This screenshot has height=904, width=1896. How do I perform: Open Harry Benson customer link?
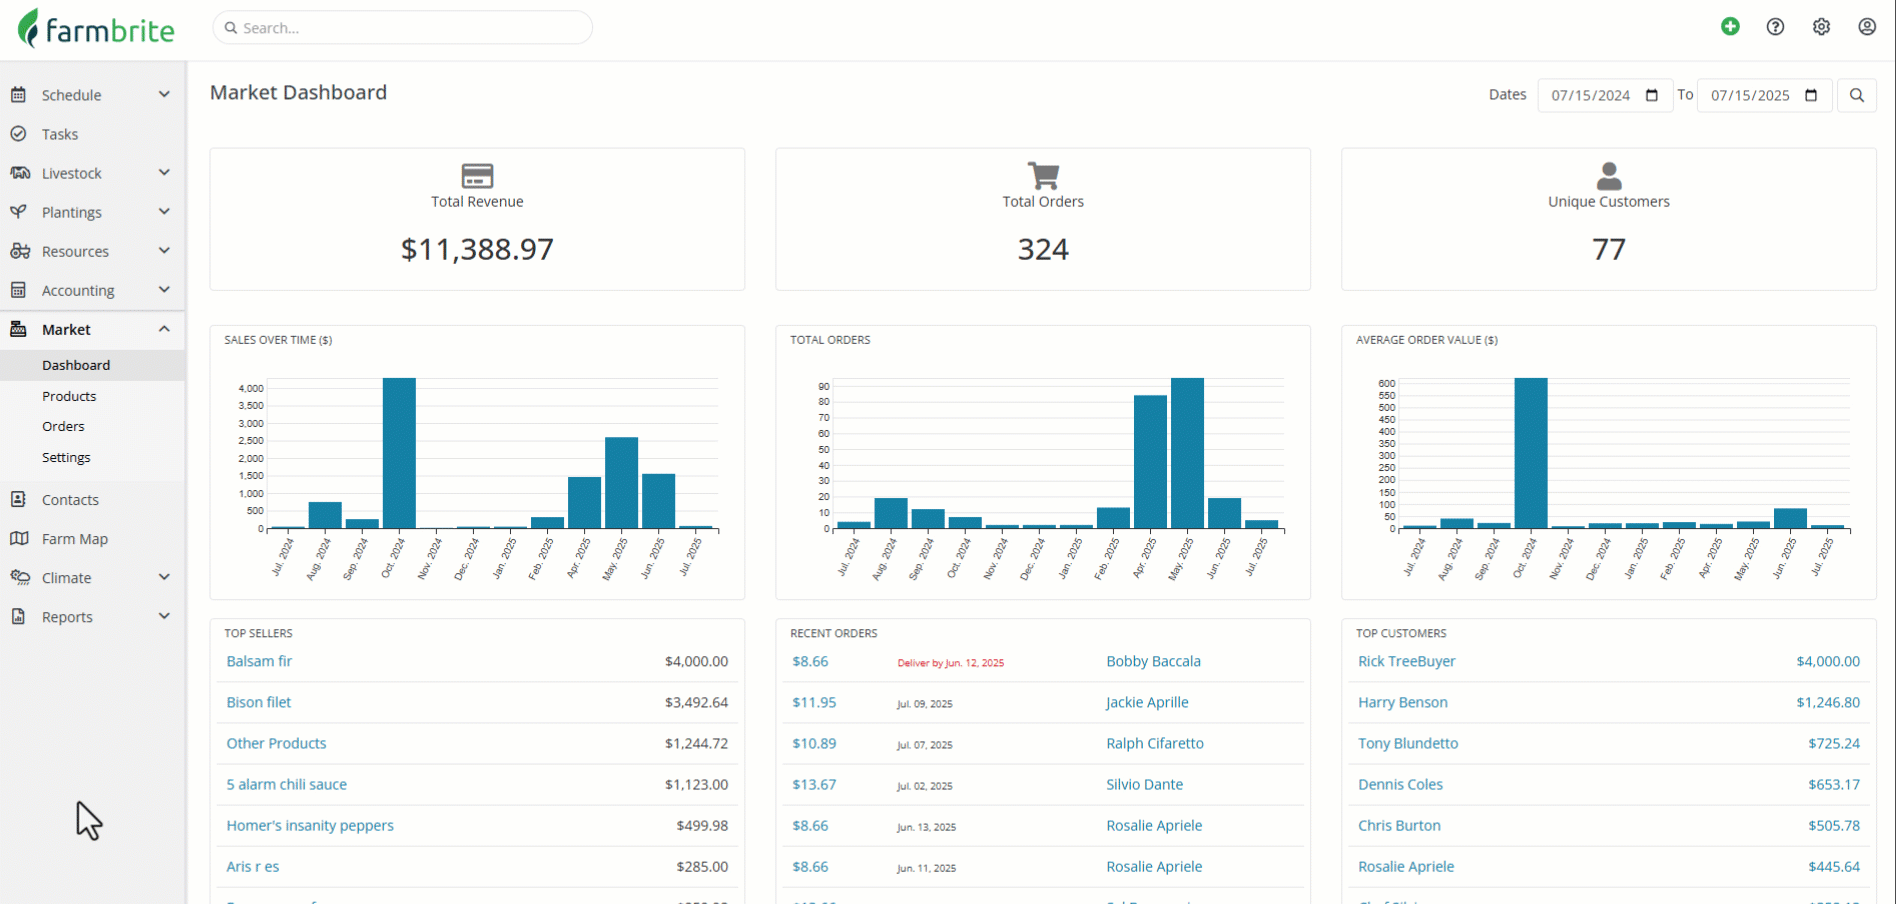pyautogui.click(x=1403, y=702)
